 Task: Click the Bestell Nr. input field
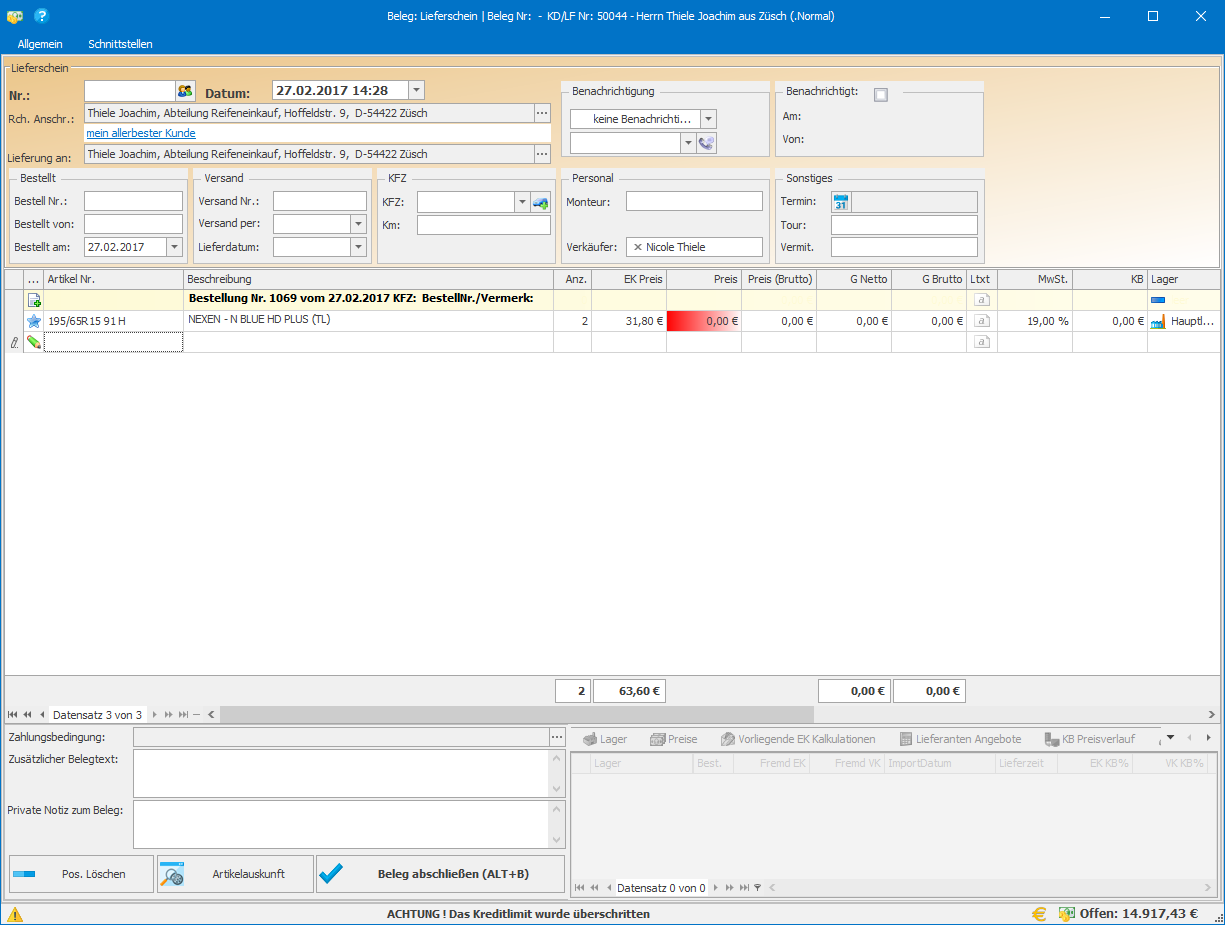[133, 201]
